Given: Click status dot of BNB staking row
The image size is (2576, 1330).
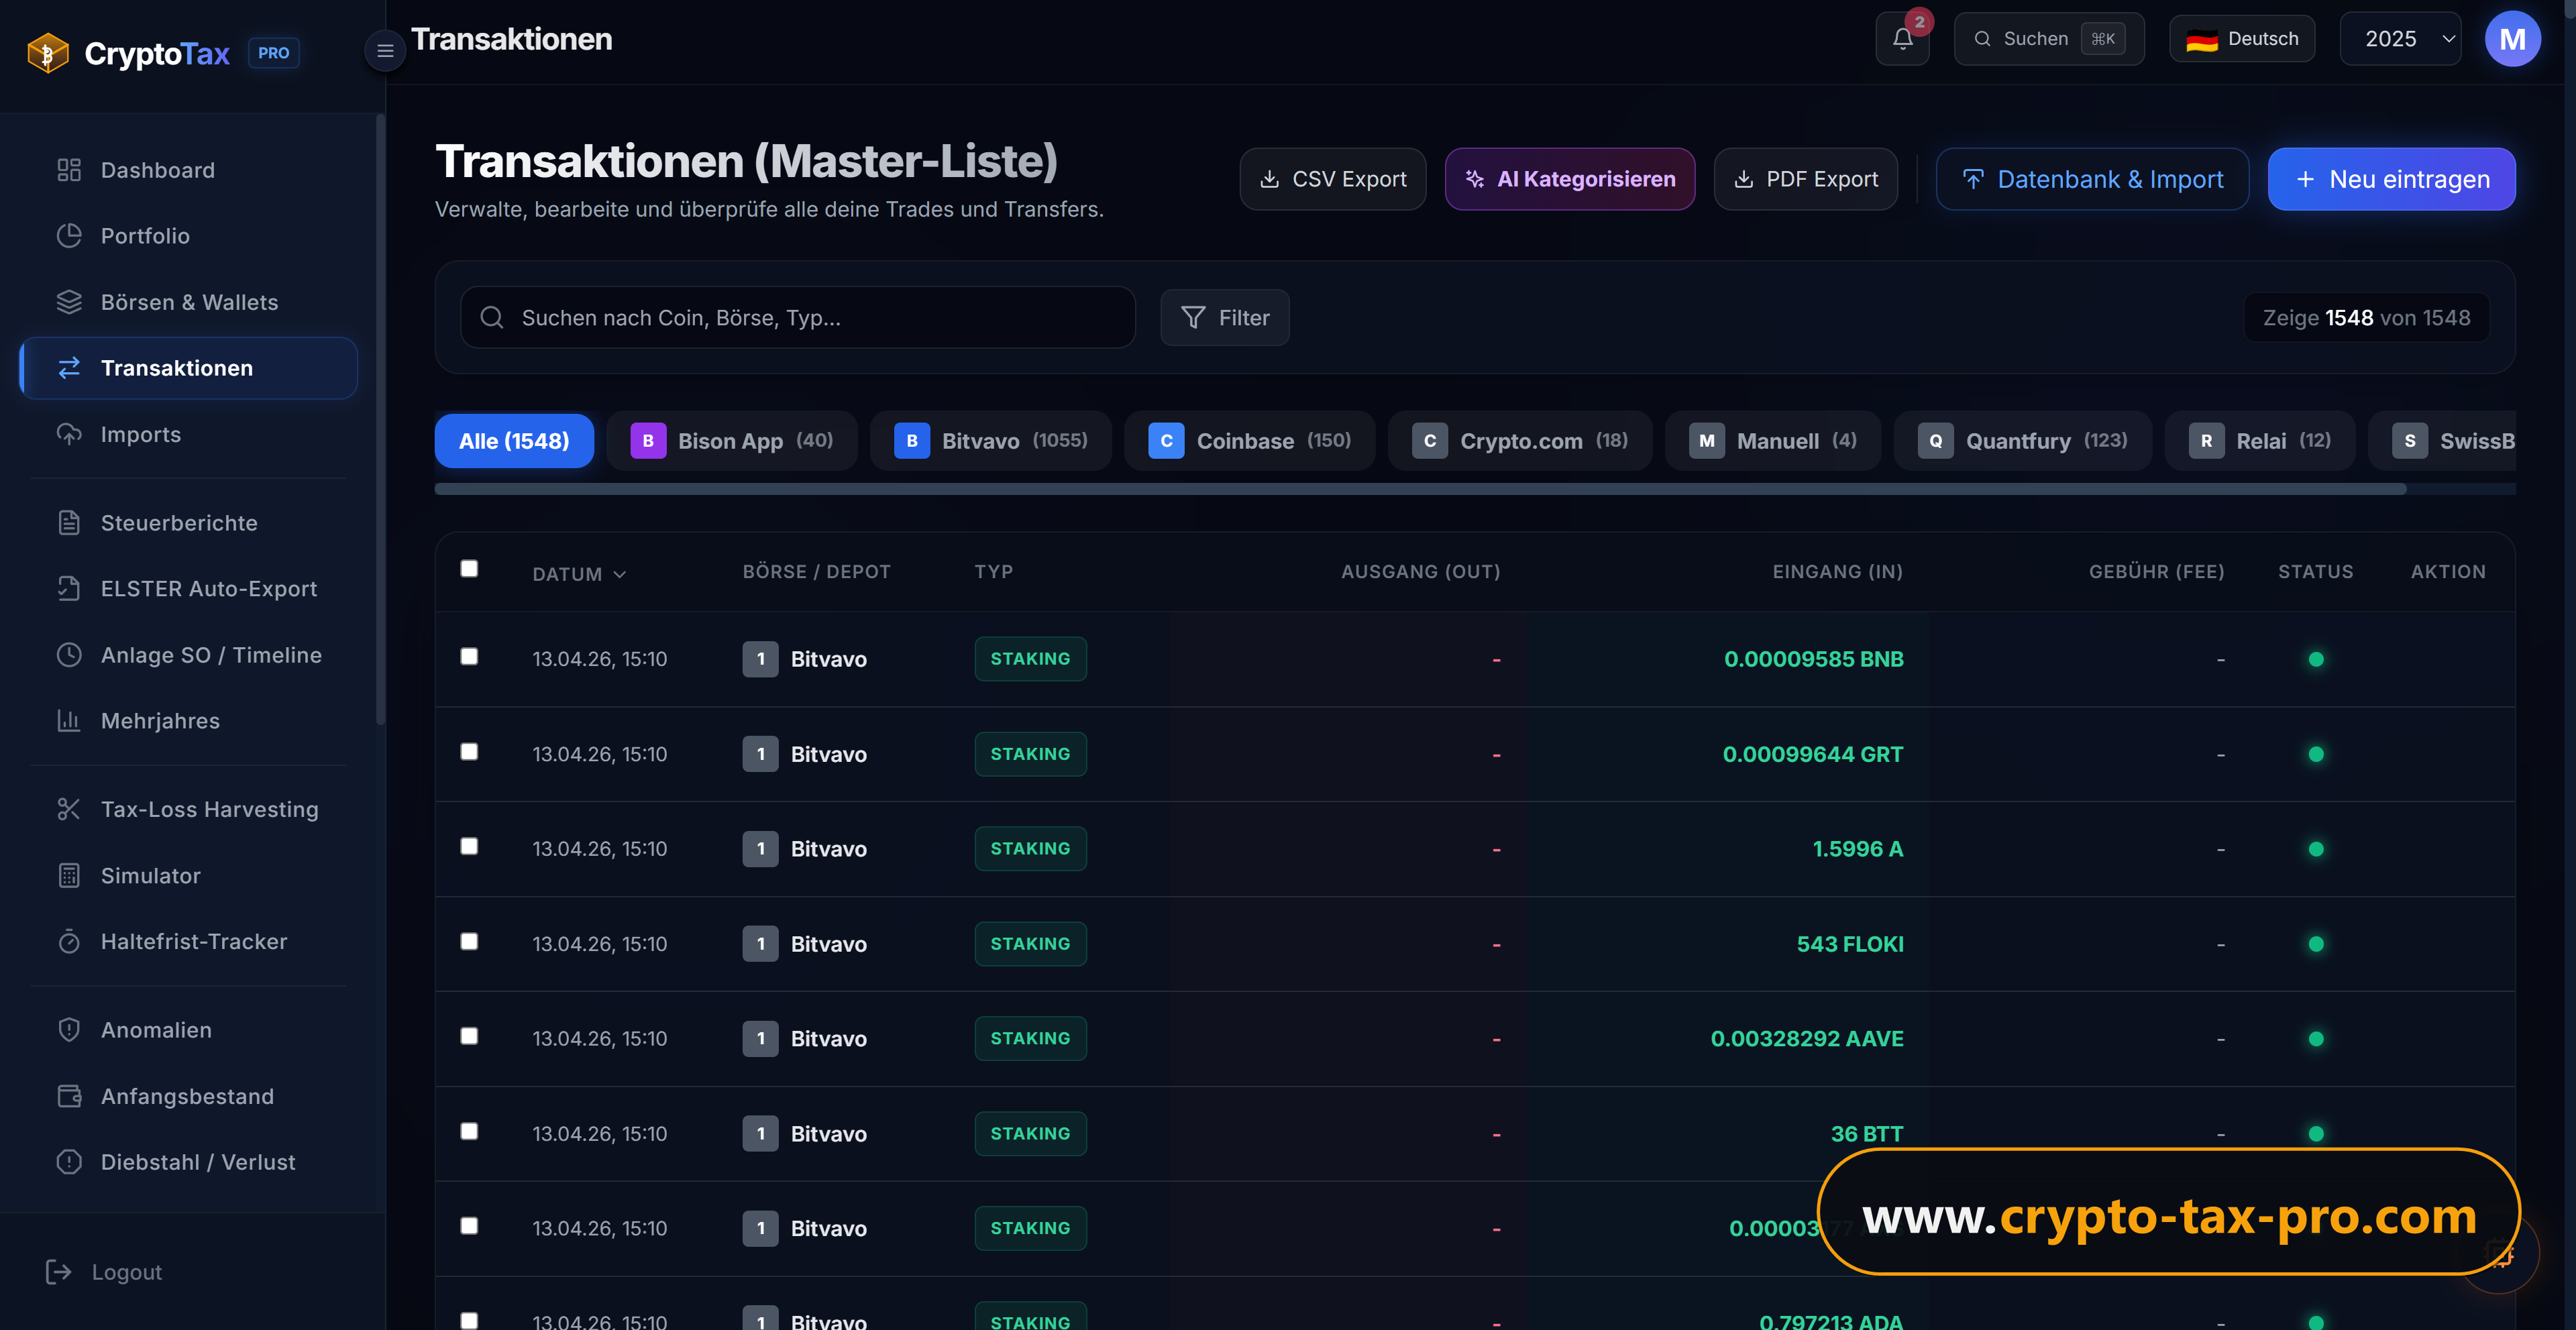Looking at the screenshot, I should tap(2315, 659).
